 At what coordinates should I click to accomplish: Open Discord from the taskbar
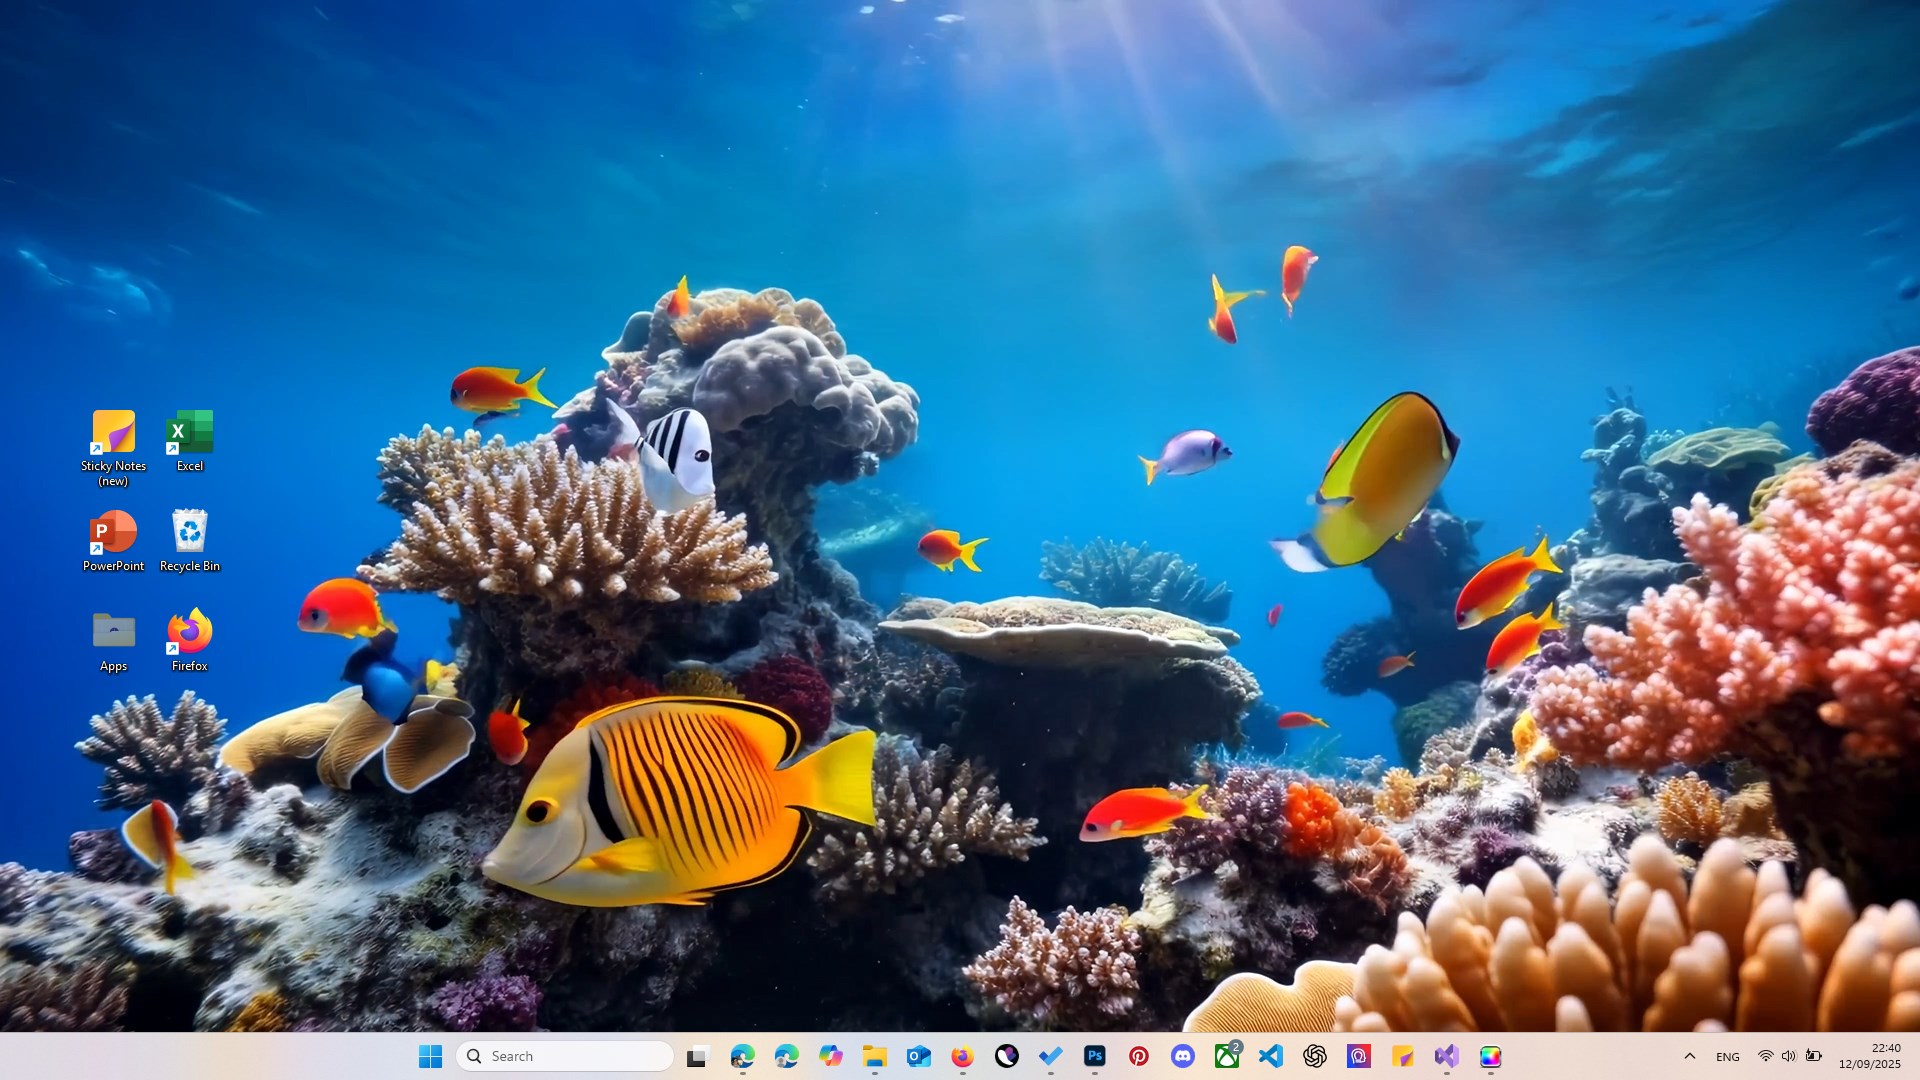1183,1056
